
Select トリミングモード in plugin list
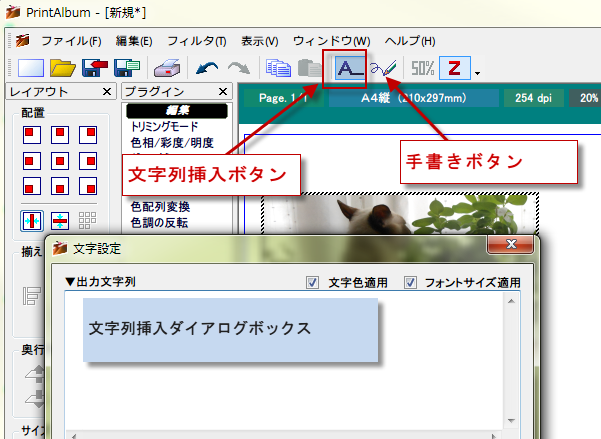click(165, 127)
